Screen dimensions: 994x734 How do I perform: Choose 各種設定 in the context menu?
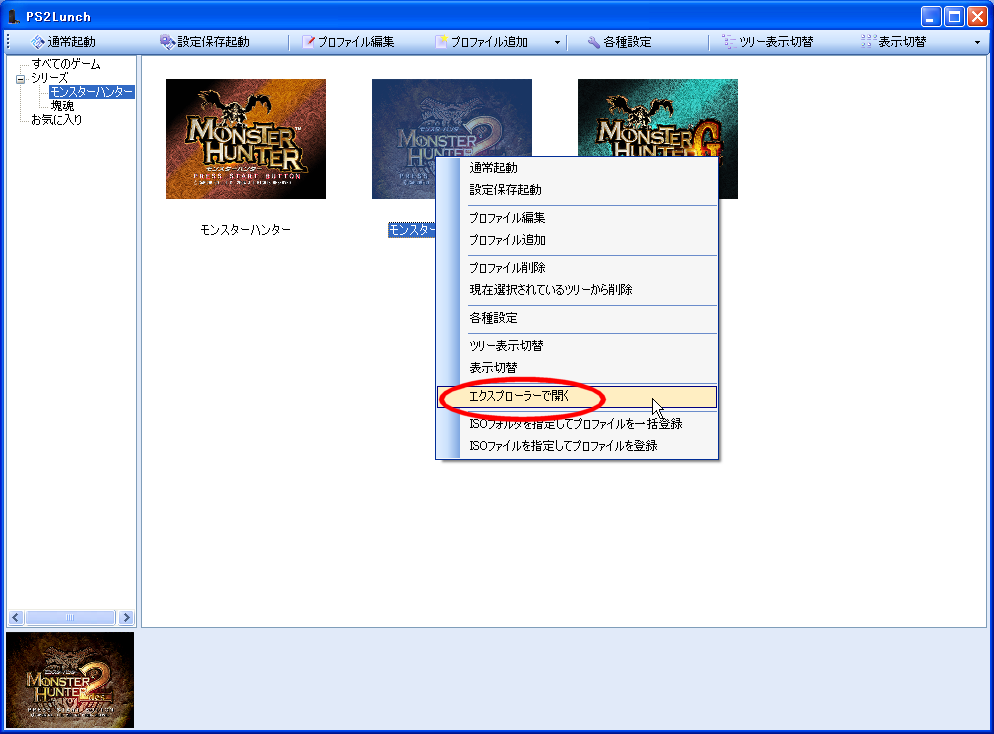pos(577,318)
